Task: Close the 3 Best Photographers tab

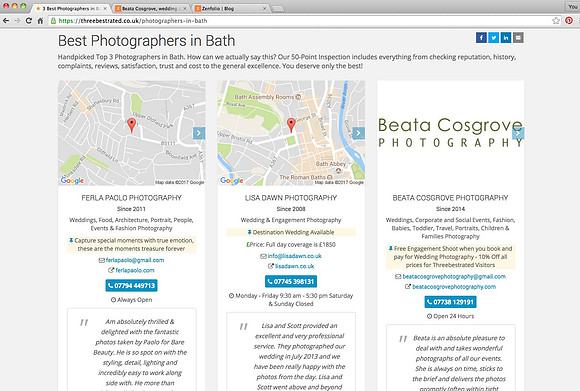Action: (105, 8)
